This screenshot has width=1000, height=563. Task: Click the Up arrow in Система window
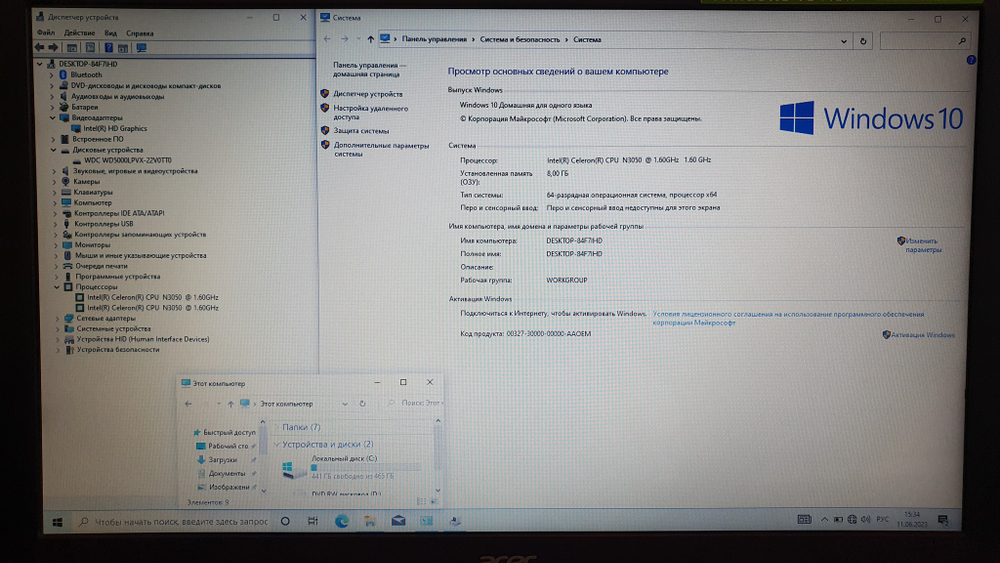pos(370,39)
